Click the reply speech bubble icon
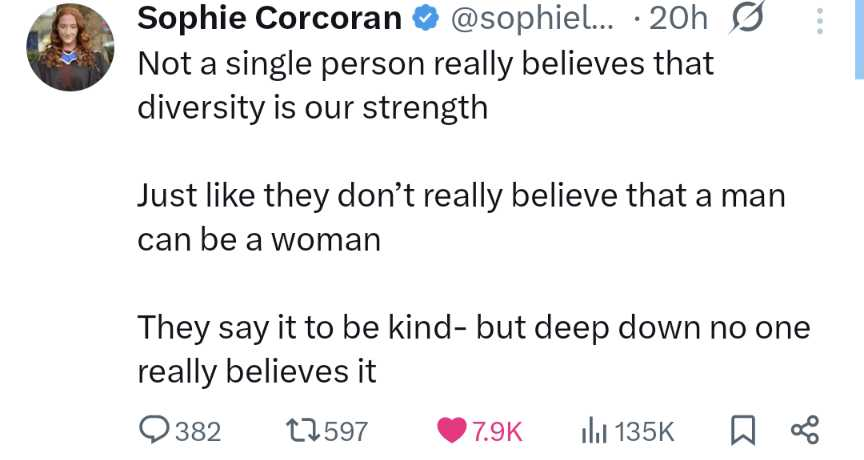The image size is (864, 460). (x=153, y=431)
